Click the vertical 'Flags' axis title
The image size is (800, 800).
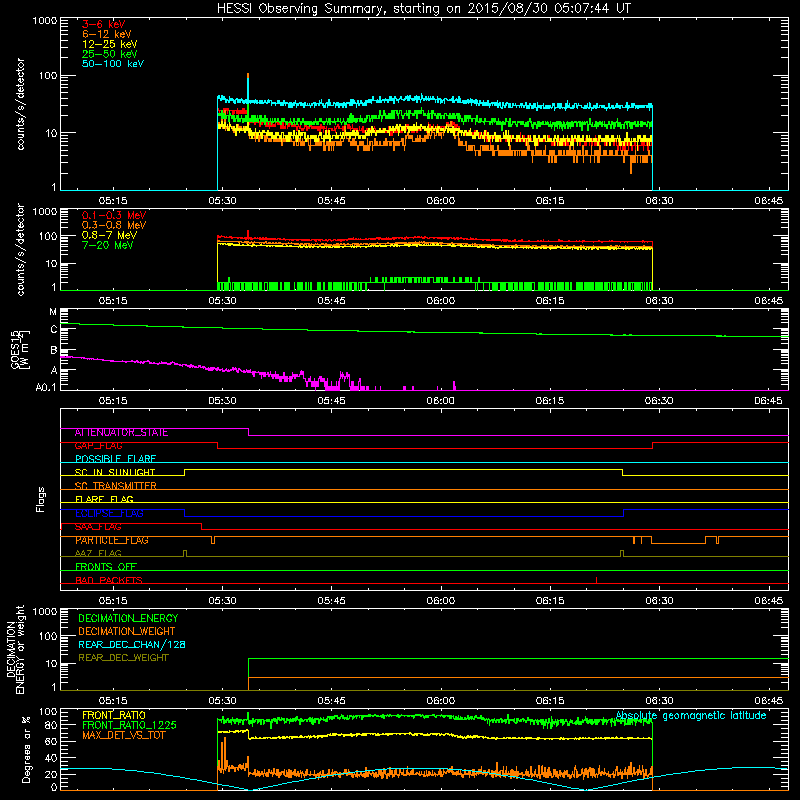point(41,499)
